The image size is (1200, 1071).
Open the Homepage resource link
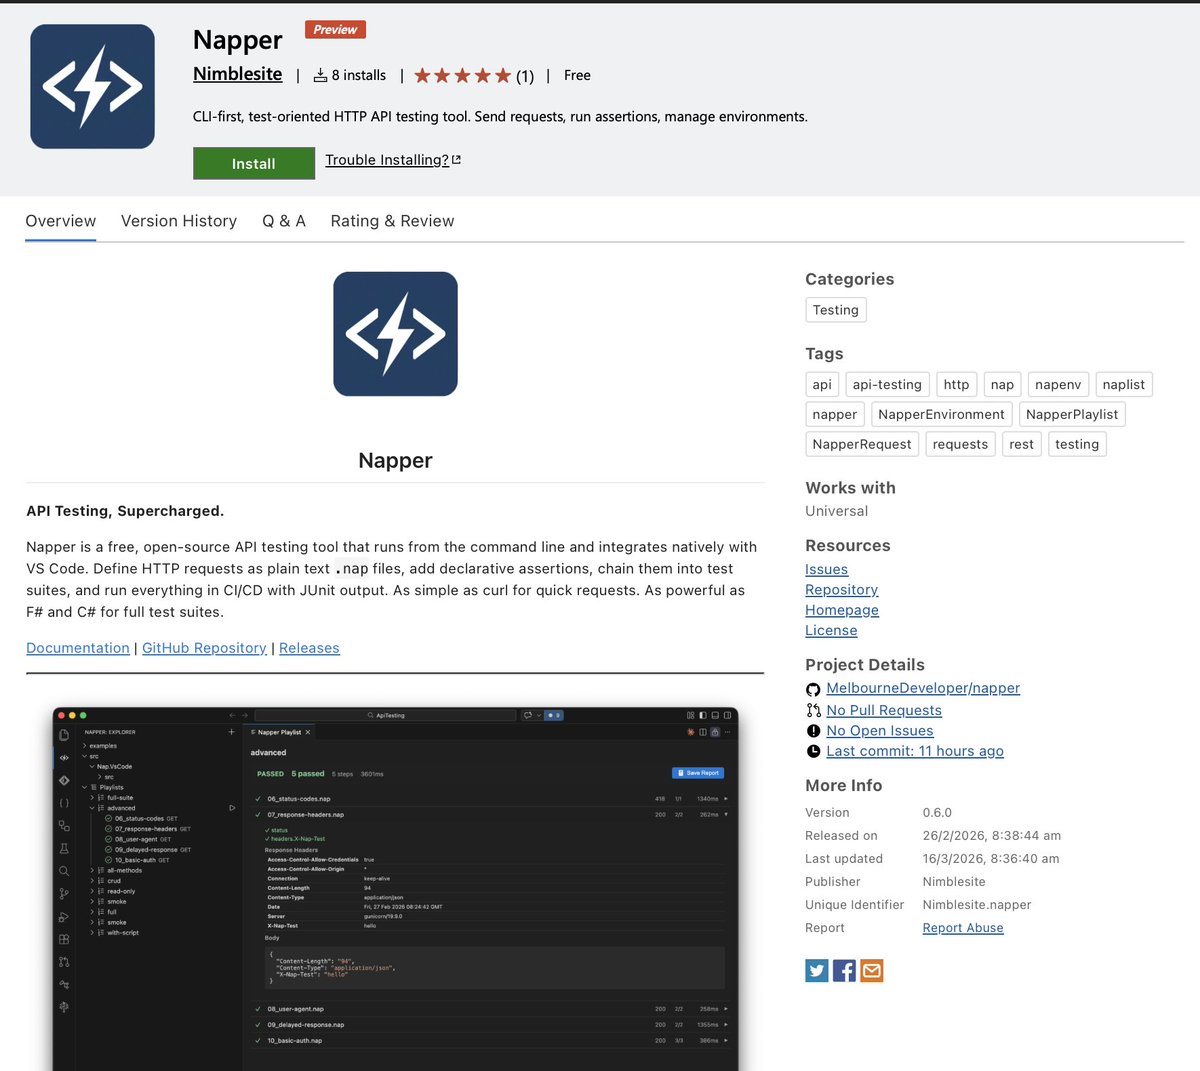tap(842, 610)
